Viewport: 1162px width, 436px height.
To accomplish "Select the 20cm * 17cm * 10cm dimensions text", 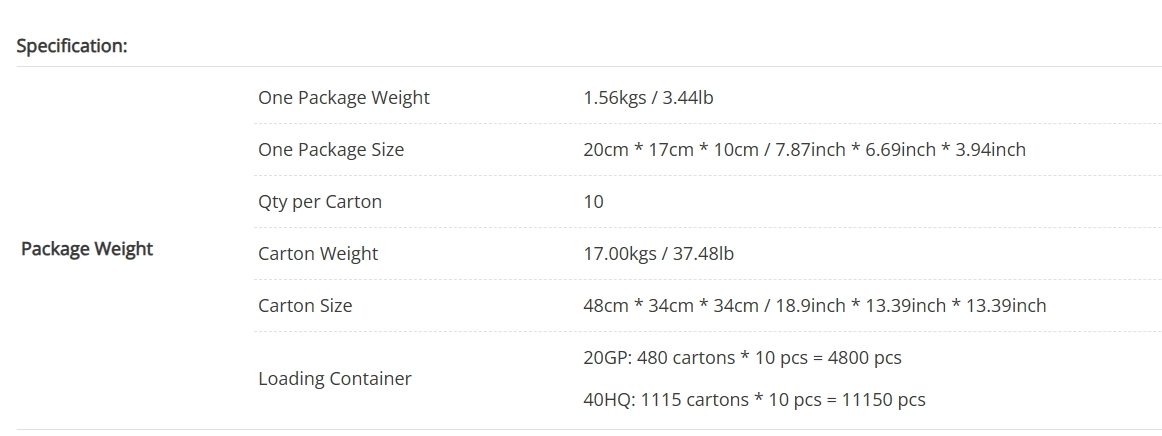I will 671,150.
